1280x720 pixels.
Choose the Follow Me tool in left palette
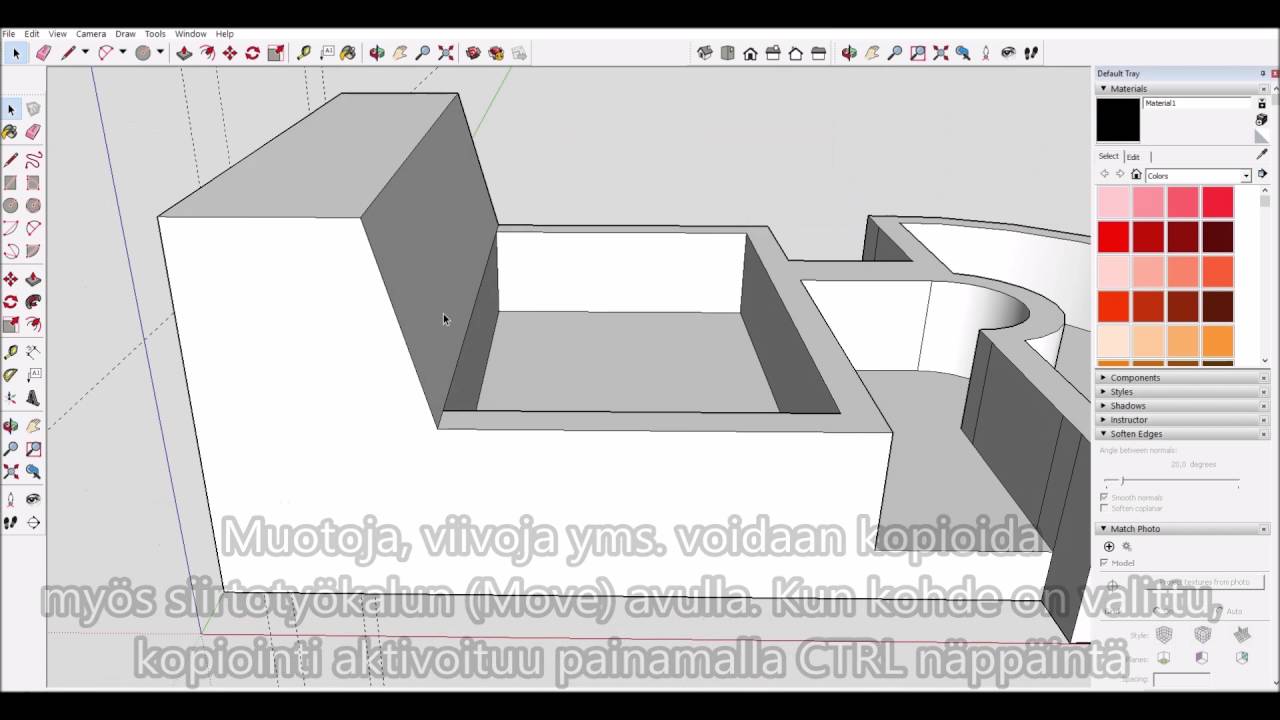pyautogui.click(x=33, y=301)
